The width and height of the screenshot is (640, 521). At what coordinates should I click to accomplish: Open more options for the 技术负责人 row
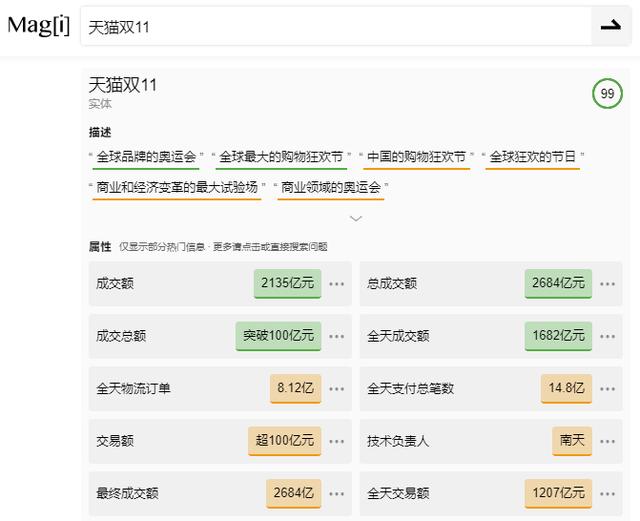608,441
